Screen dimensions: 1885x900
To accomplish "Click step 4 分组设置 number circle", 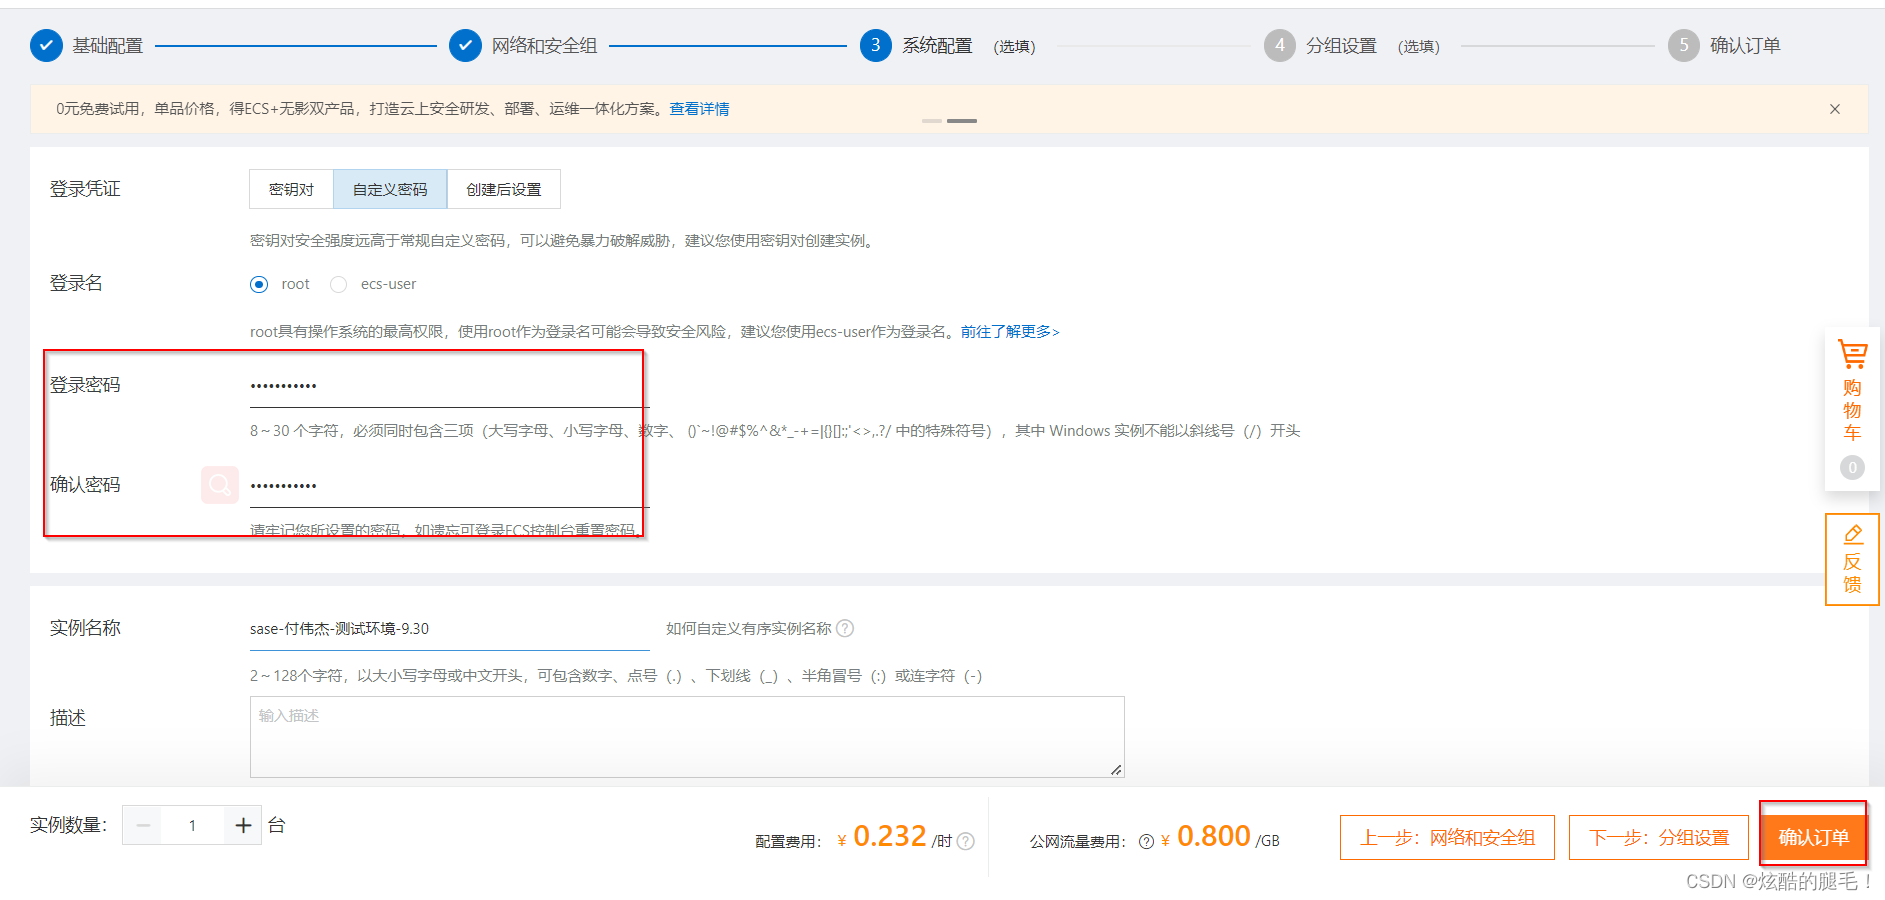I will pos(1280,46).
